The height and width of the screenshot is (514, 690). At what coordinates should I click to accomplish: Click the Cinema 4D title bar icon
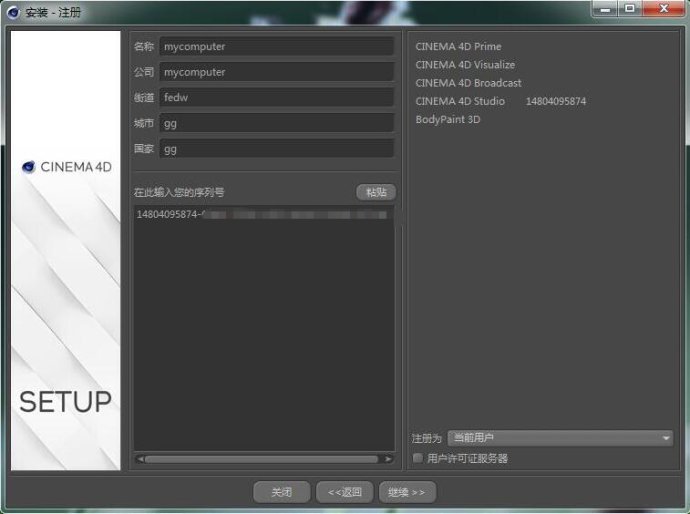coord(14,12)
